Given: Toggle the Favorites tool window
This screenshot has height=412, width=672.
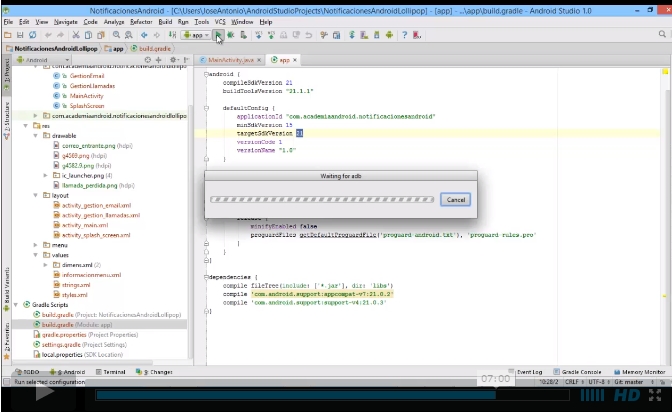Looking at the screenshot, I should [x=6, y=341].
